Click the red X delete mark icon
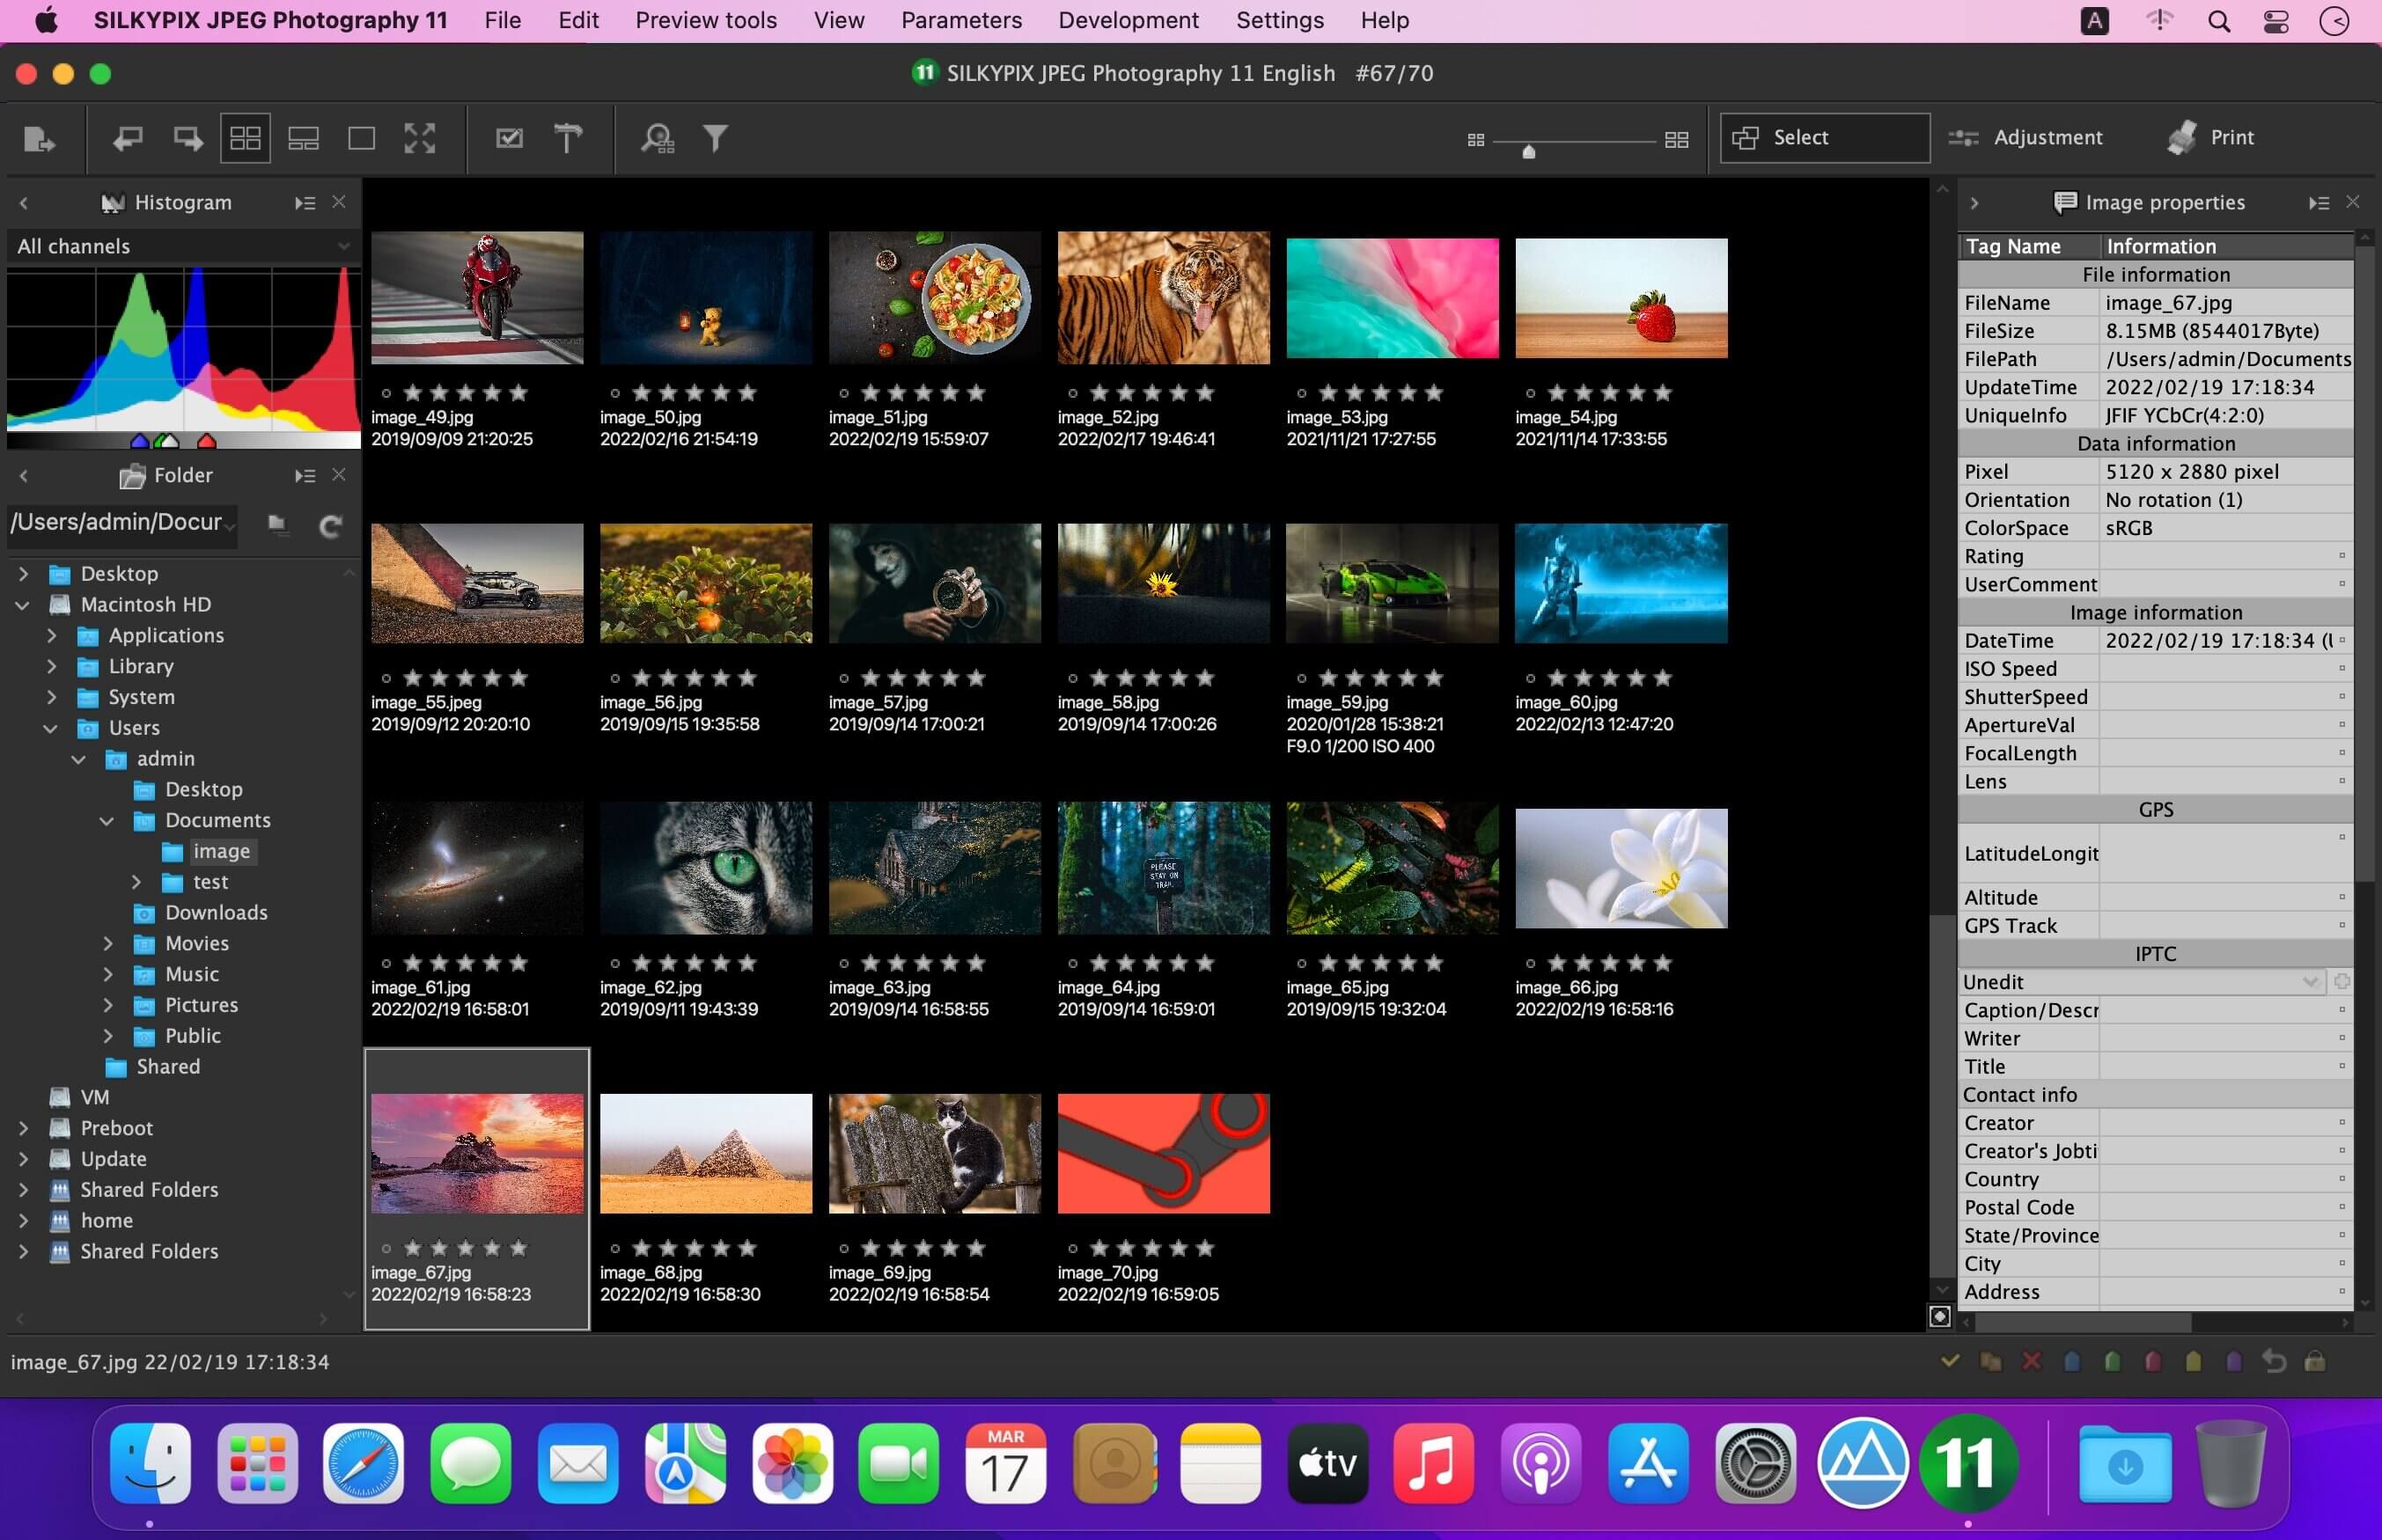This screenshot has width=2382, height=1540. point(2031,1361)
